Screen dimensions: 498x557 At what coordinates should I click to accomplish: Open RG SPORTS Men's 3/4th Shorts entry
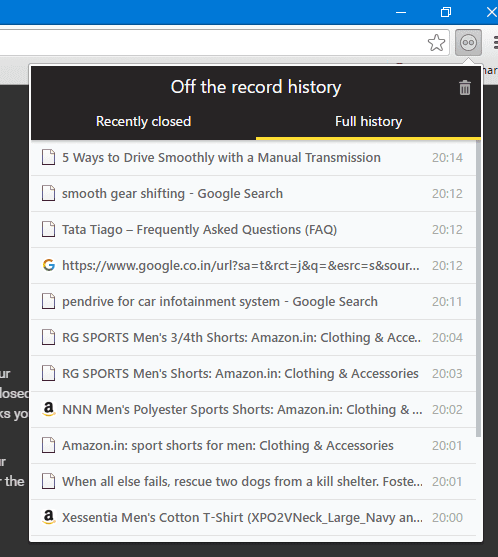[x=253, y=337]
